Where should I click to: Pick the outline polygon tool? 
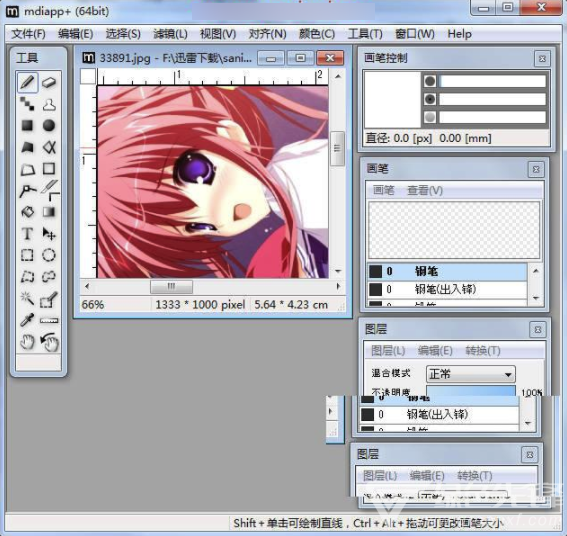click(x=27, y=169)
